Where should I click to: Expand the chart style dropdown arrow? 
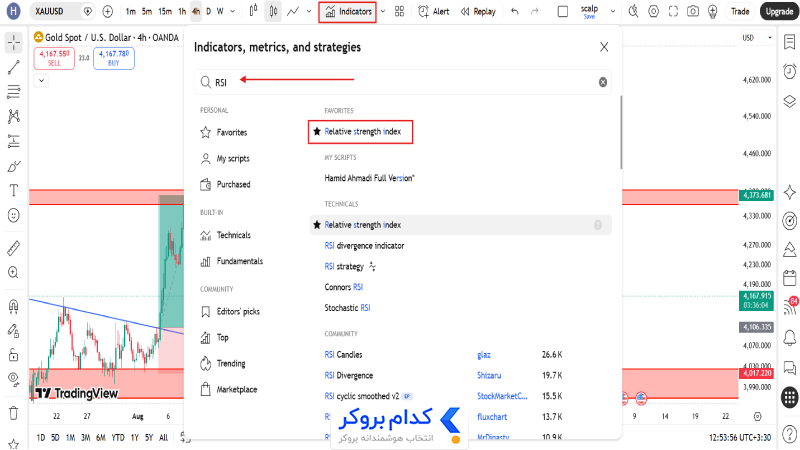point(309,11)
